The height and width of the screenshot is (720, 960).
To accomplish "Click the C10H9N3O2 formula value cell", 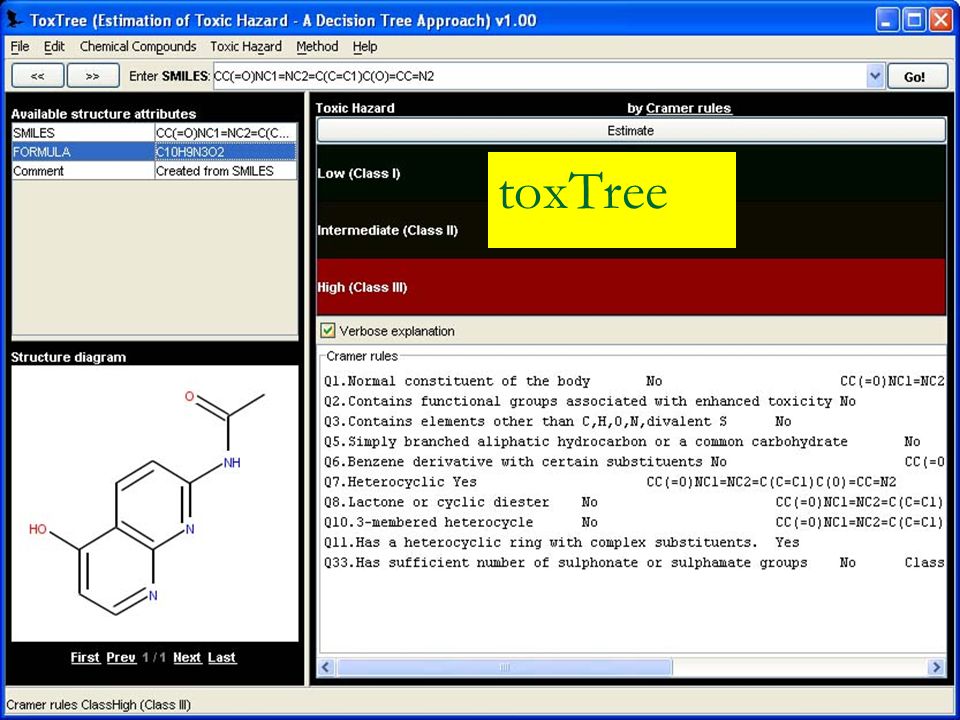I will click(225, 152).
